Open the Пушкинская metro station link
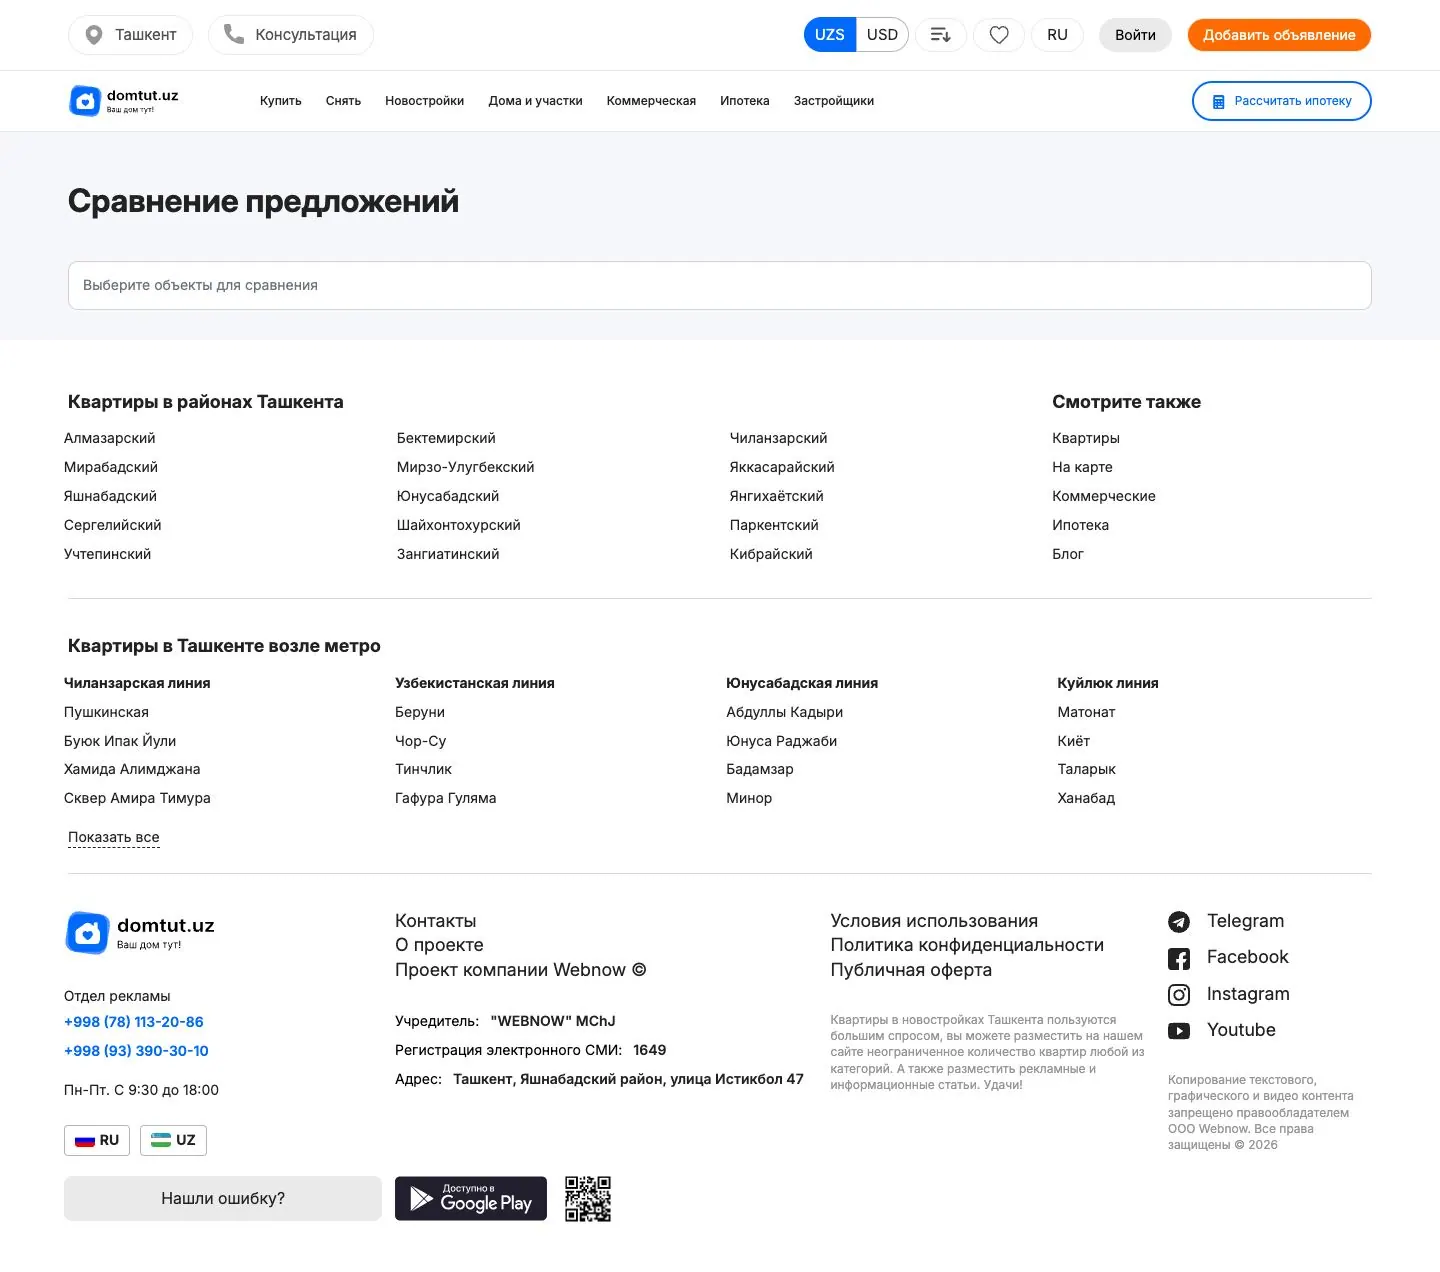1440x1272 pixels. tap(106, 713)
